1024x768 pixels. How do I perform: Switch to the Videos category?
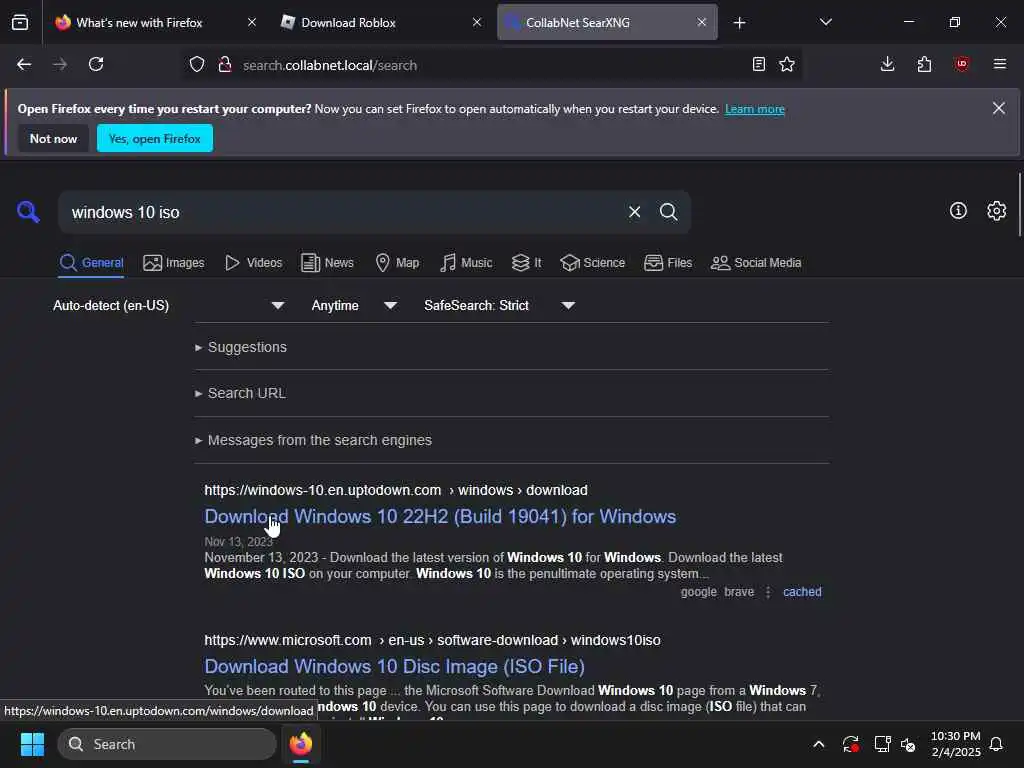coord(253,263)
